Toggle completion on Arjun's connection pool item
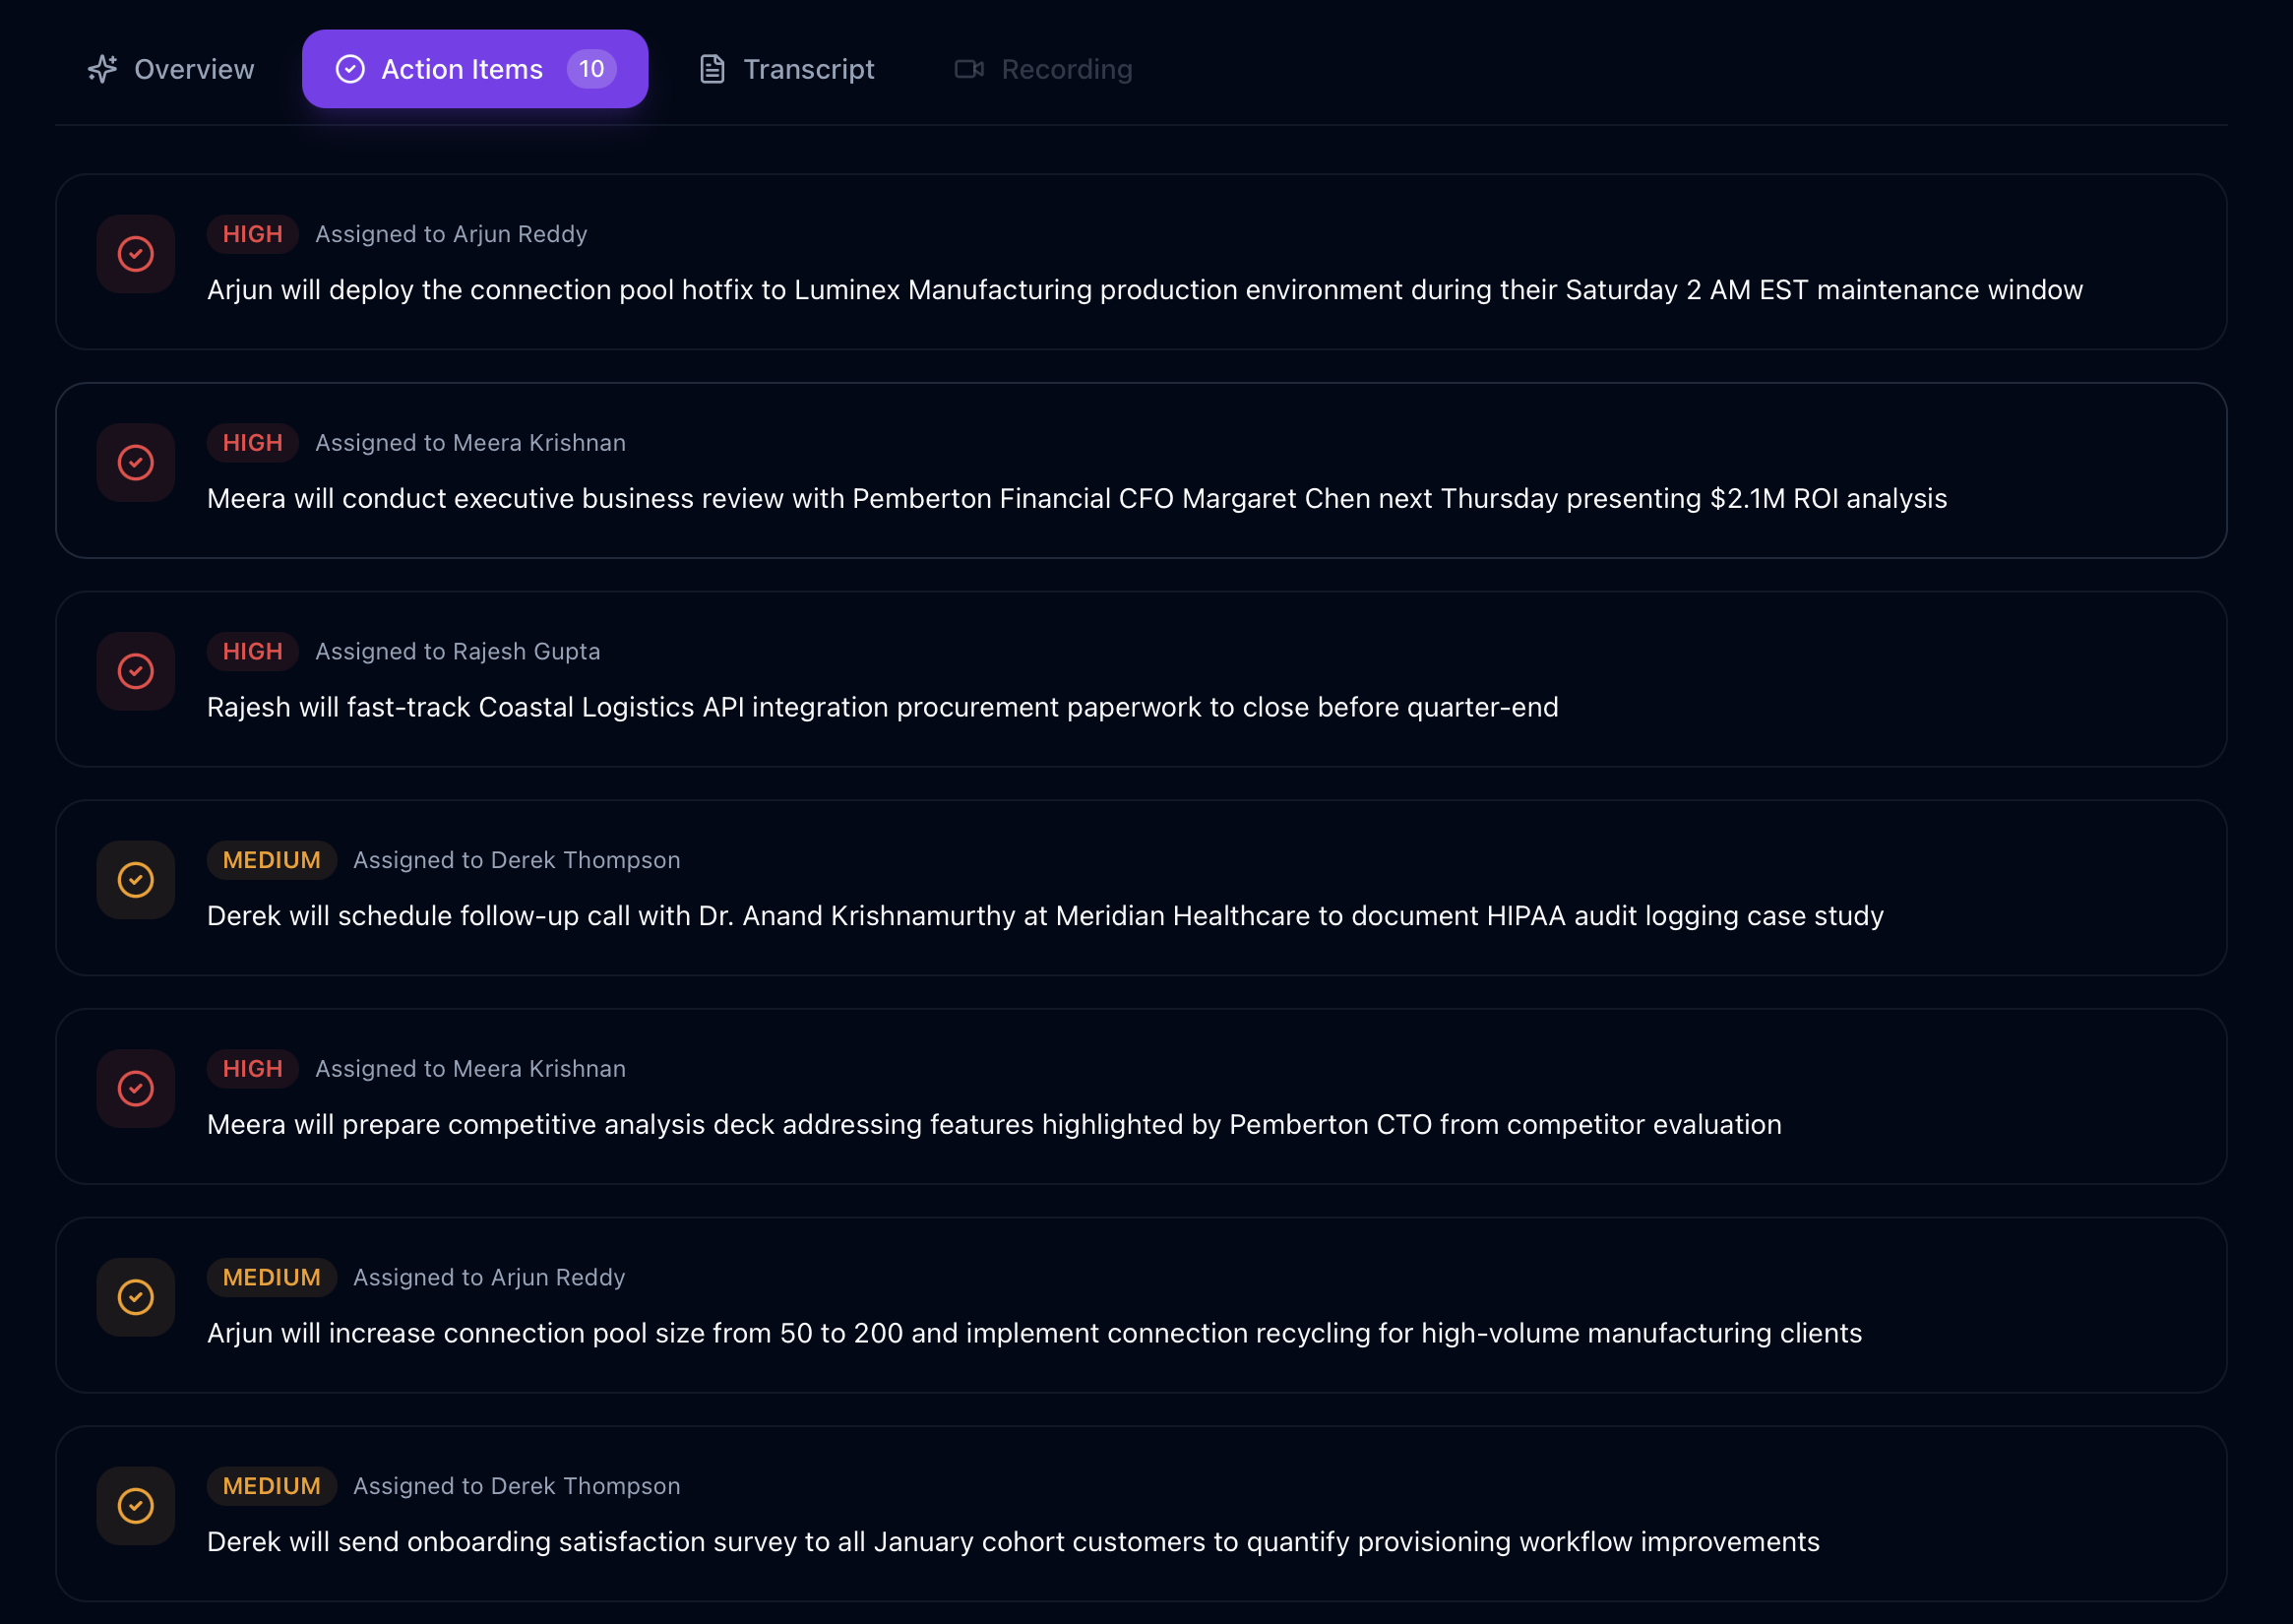 tap(135, 1297)
